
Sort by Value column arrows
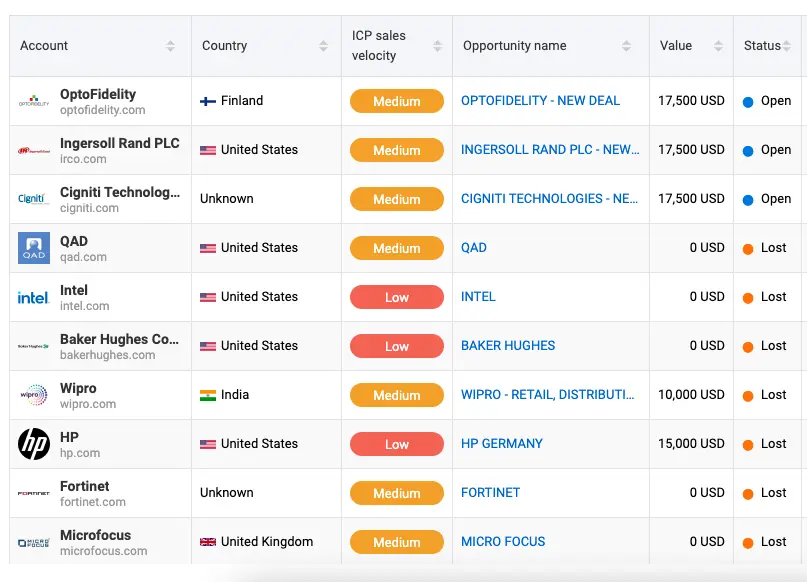tap(718, 46)
